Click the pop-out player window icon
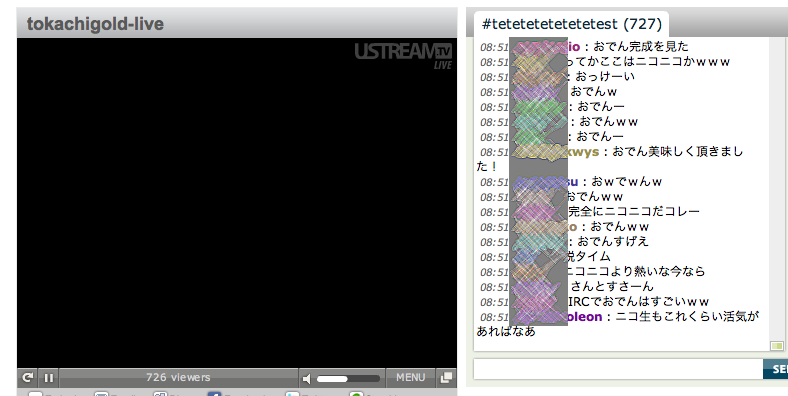This screenshot has width=788, height=396. pos(446,377)
